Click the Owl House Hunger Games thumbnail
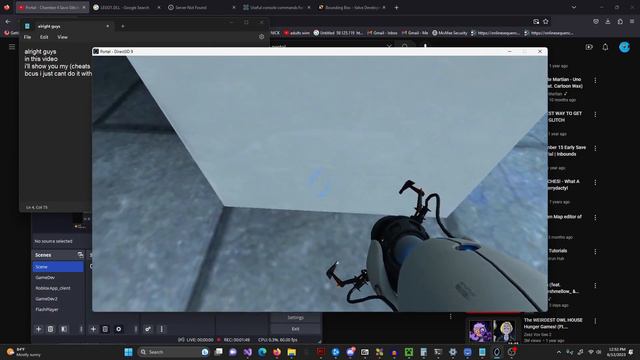 click(x=493, y=330)
